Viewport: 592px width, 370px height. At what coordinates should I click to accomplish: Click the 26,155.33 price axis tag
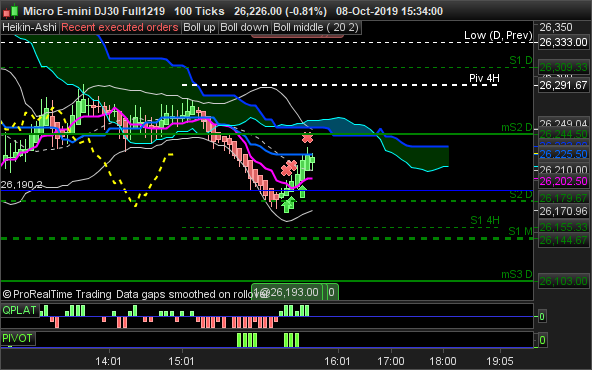563,227
